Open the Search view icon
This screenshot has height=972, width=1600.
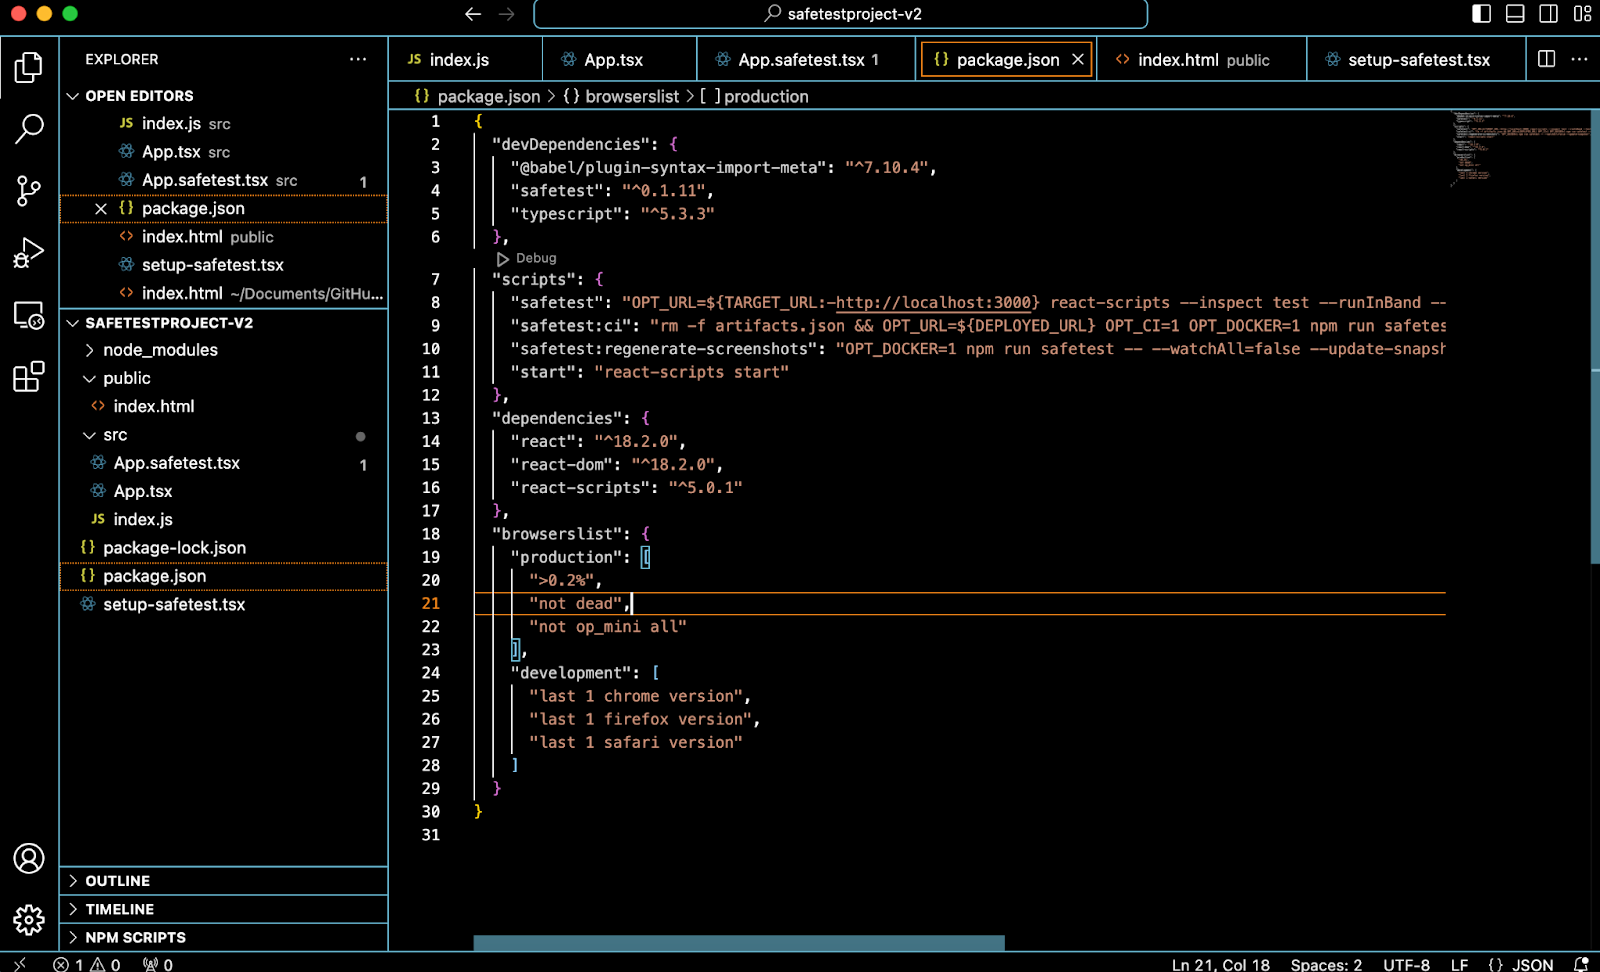pyautogui.click(x=28, y=128)
